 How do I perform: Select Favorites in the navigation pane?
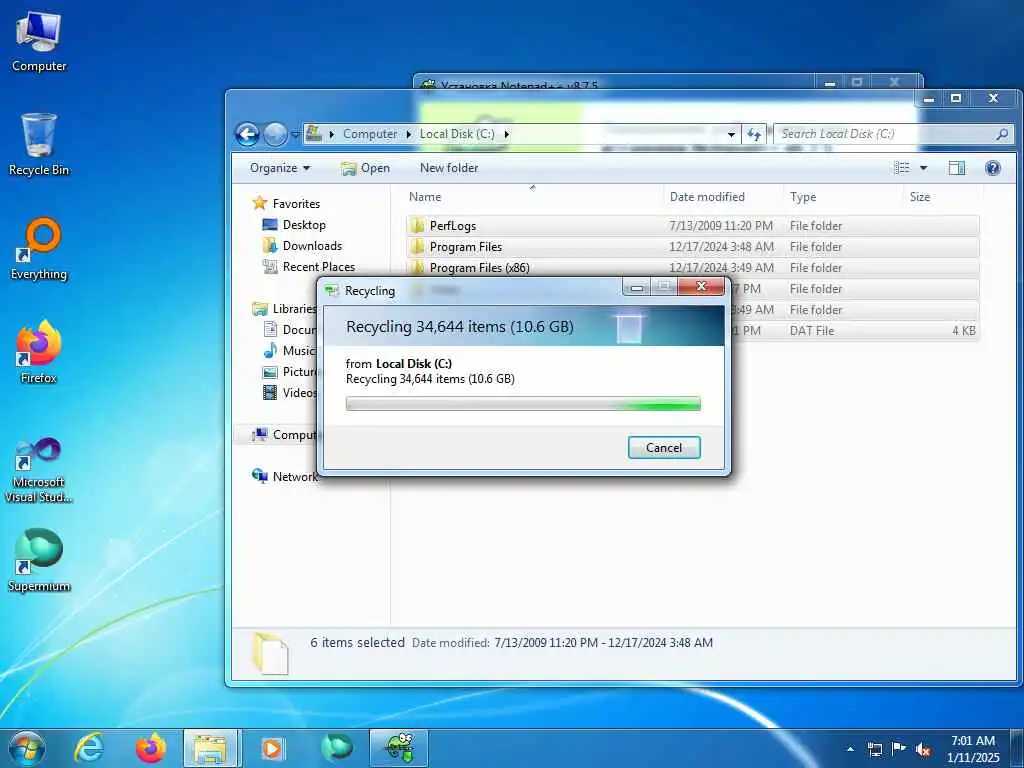(296, 204)
